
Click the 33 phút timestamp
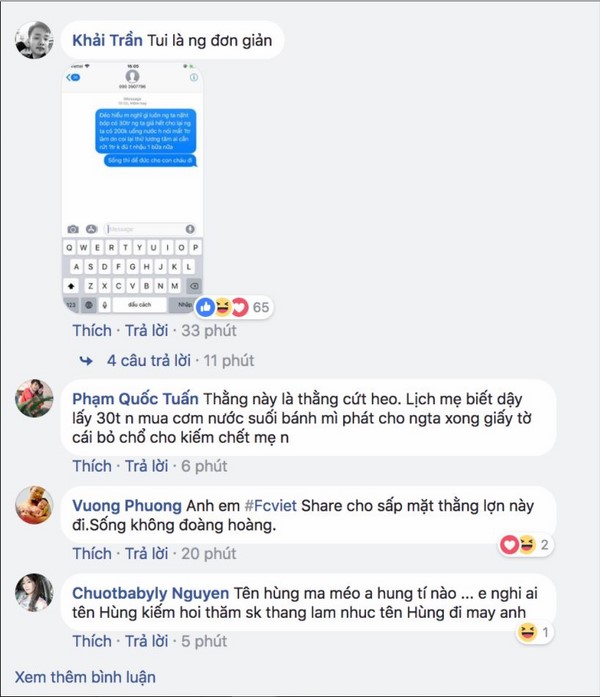pos(209,331)
